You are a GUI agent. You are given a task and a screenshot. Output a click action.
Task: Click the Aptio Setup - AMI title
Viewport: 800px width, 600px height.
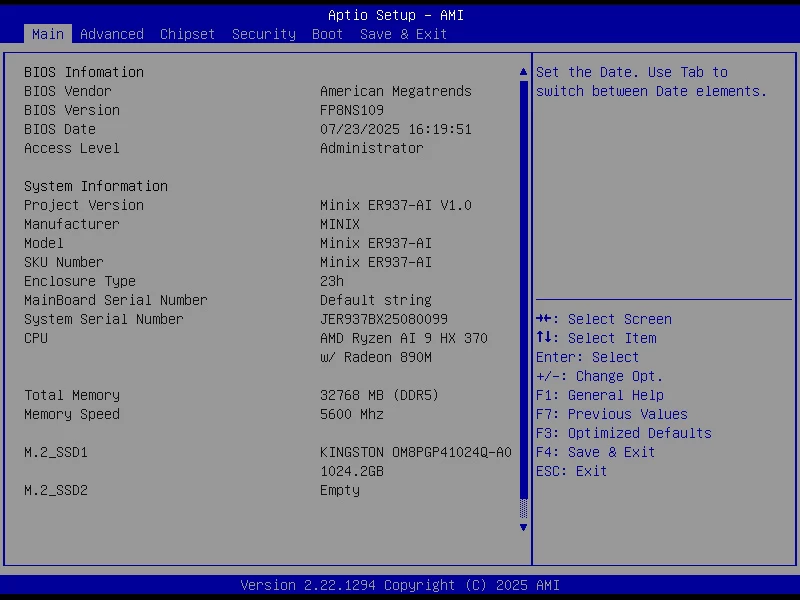click(396, 15)
